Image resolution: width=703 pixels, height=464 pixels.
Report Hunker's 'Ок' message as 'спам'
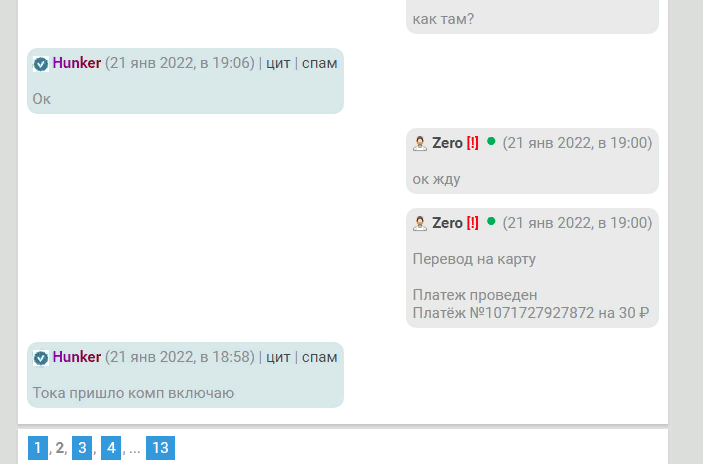click(x=319, y=64)
